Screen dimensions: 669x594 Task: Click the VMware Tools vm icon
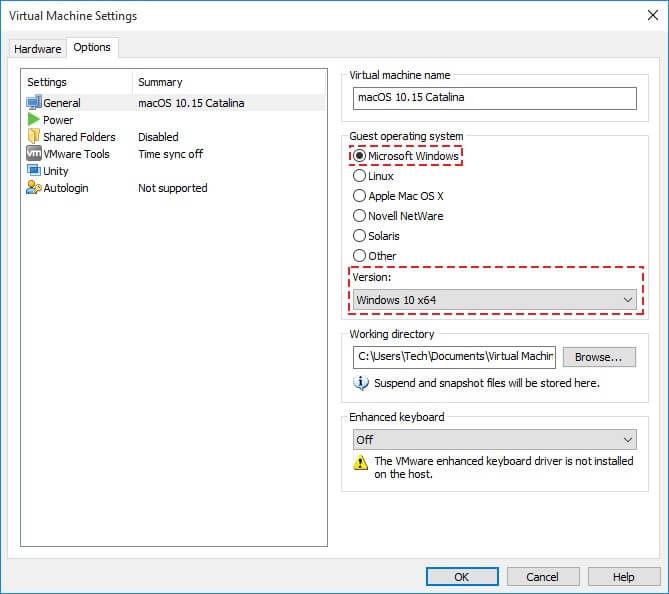pyautogui.click(x=34, y=154)
